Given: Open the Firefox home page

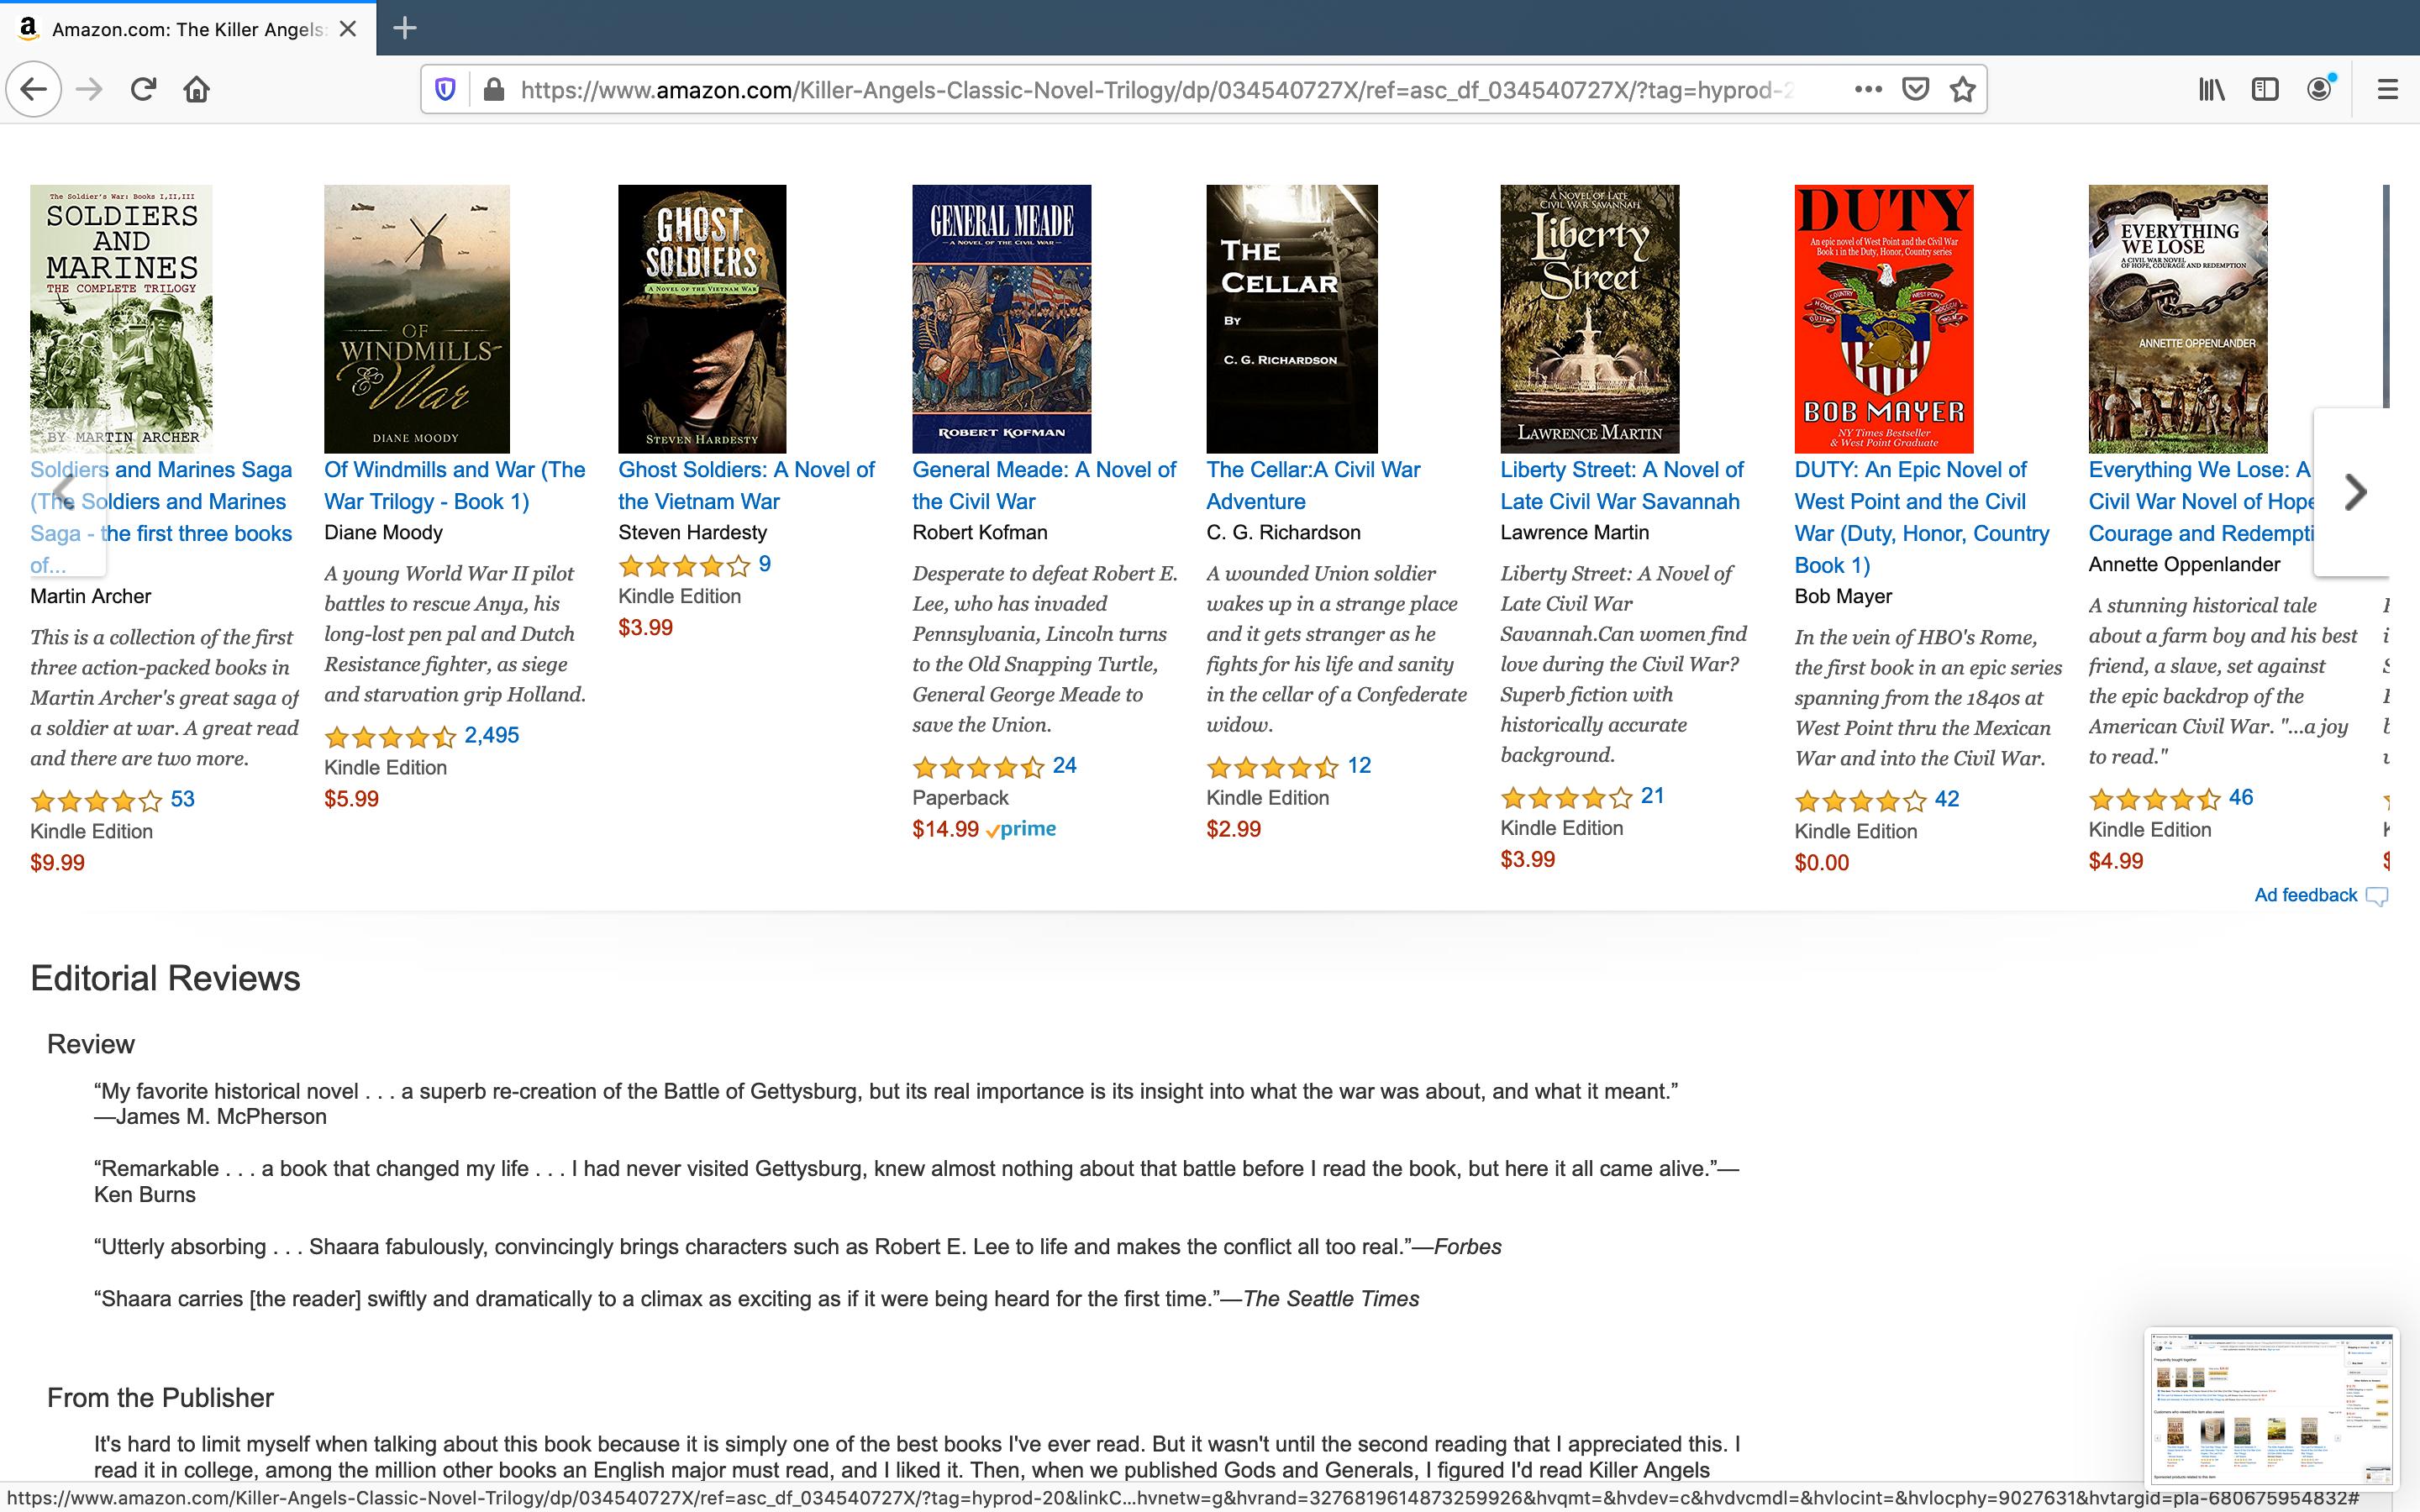Looking at the screenshot, I should (197, 90).
